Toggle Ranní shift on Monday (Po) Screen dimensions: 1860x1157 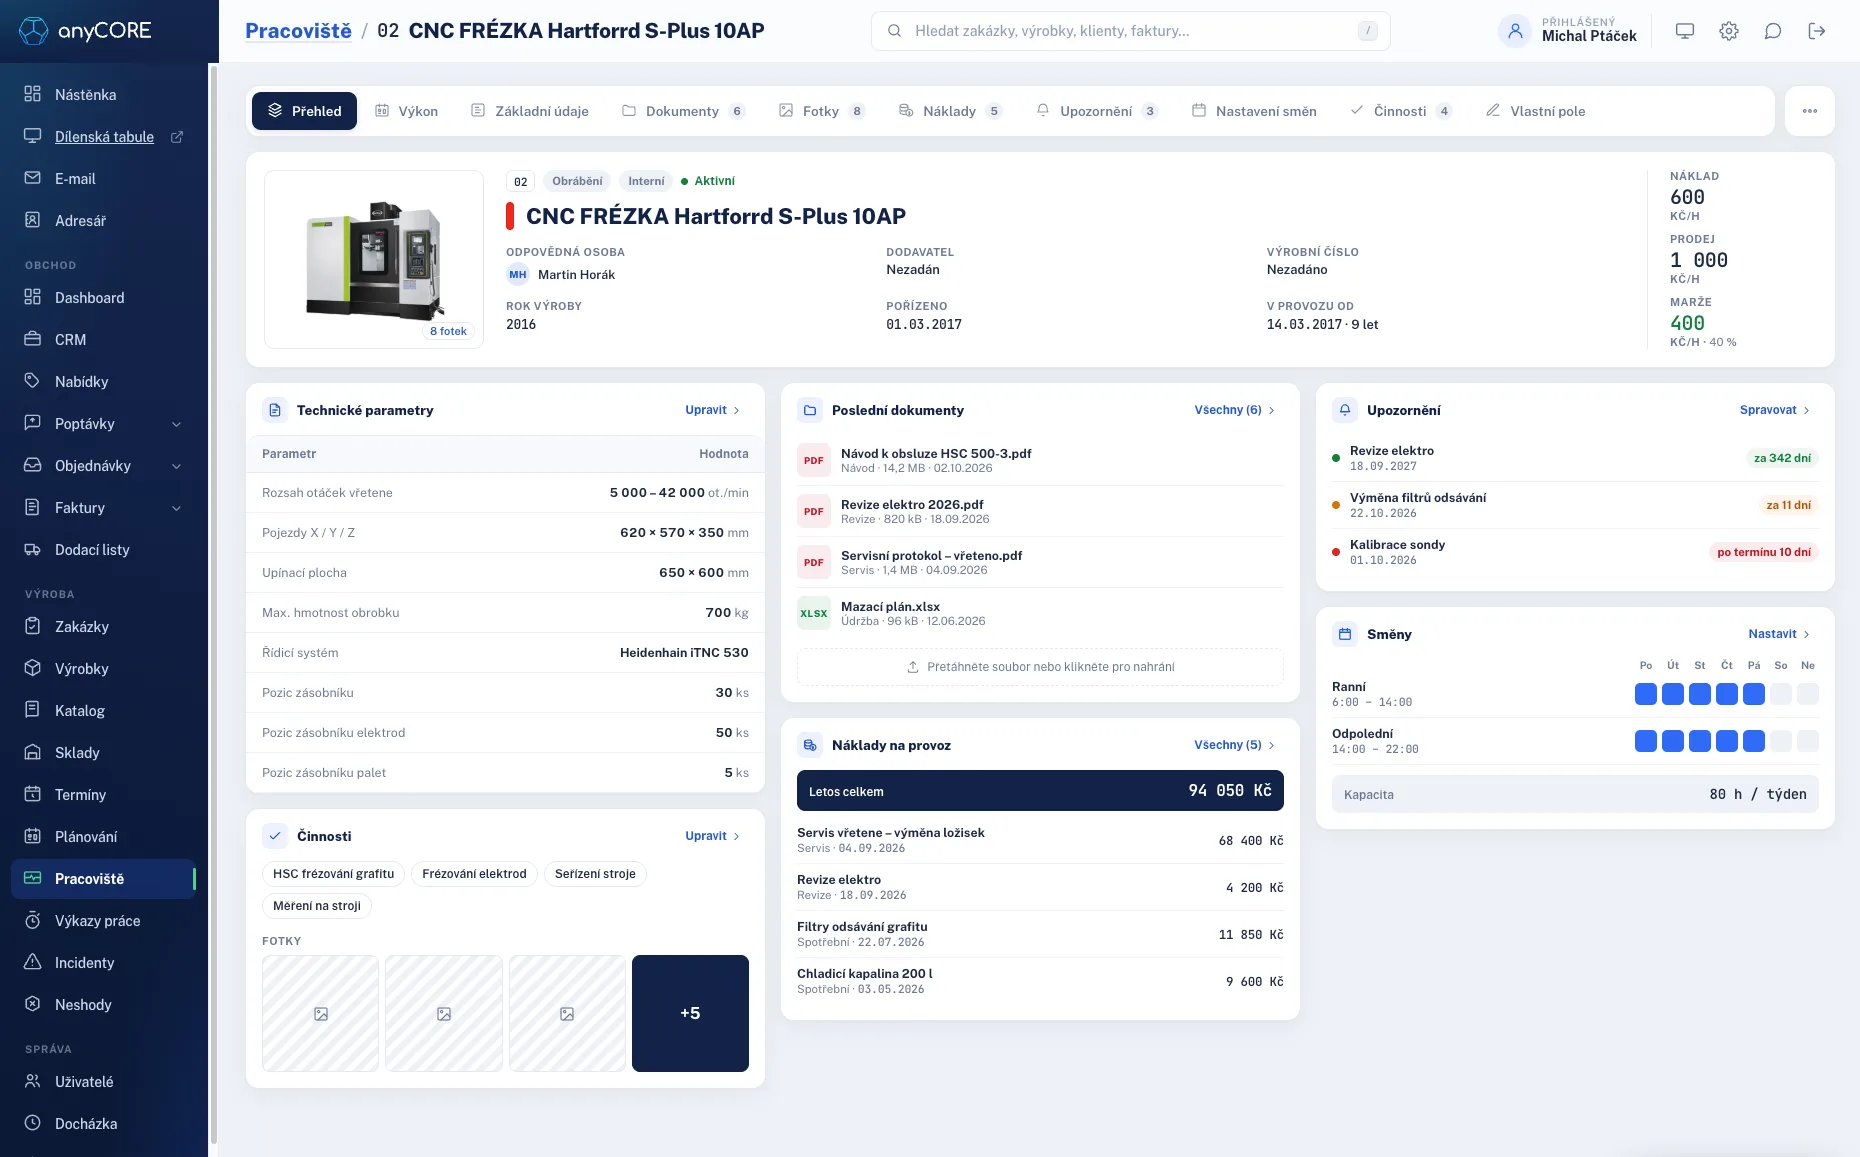point(1646,694)
